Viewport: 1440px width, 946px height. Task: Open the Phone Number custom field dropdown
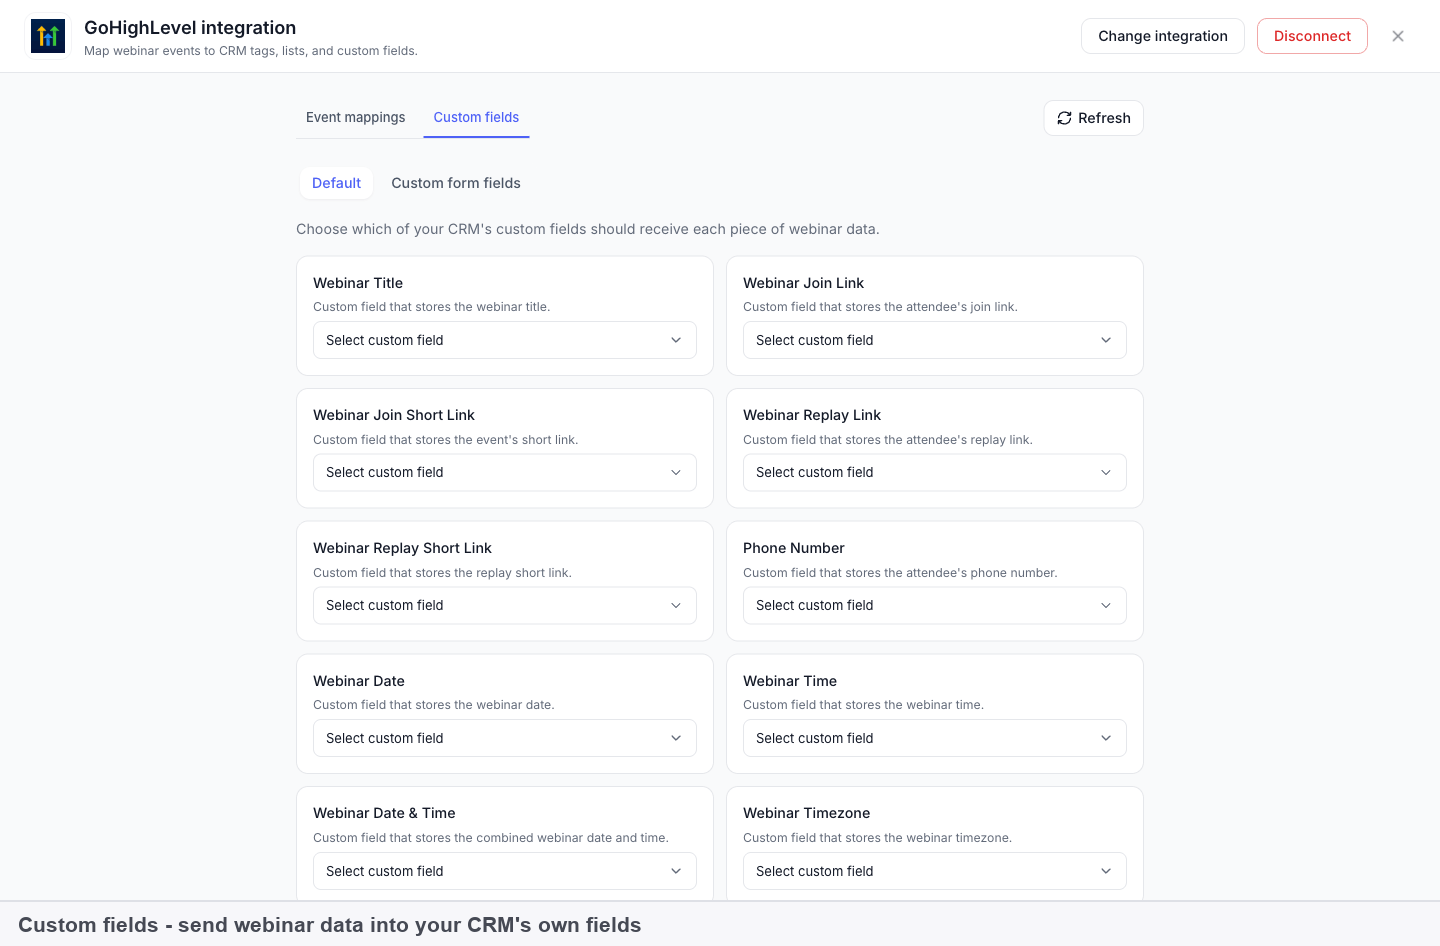pos(935,605)
